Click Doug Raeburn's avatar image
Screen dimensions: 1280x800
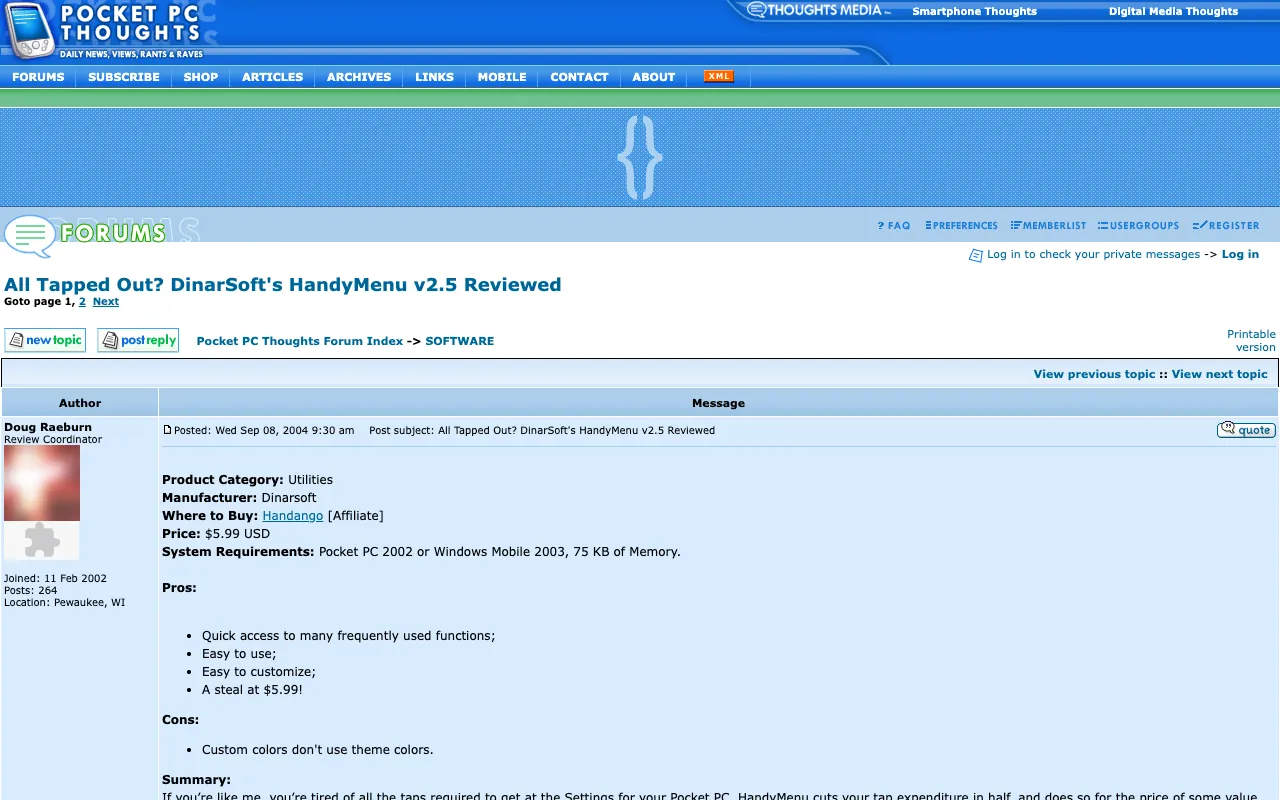pyautogui.click(x=42, y=483)
